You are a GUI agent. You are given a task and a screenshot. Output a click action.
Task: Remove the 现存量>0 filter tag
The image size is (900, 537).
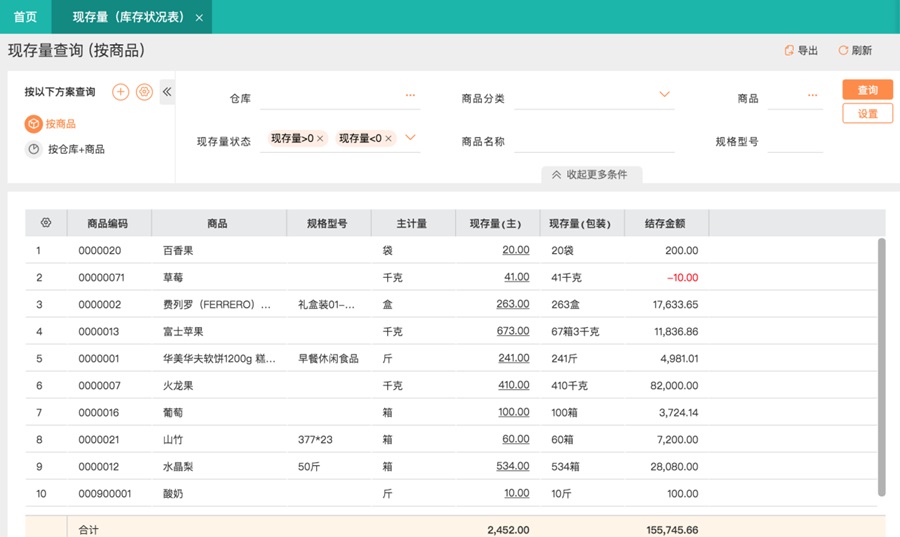[320, 139]
